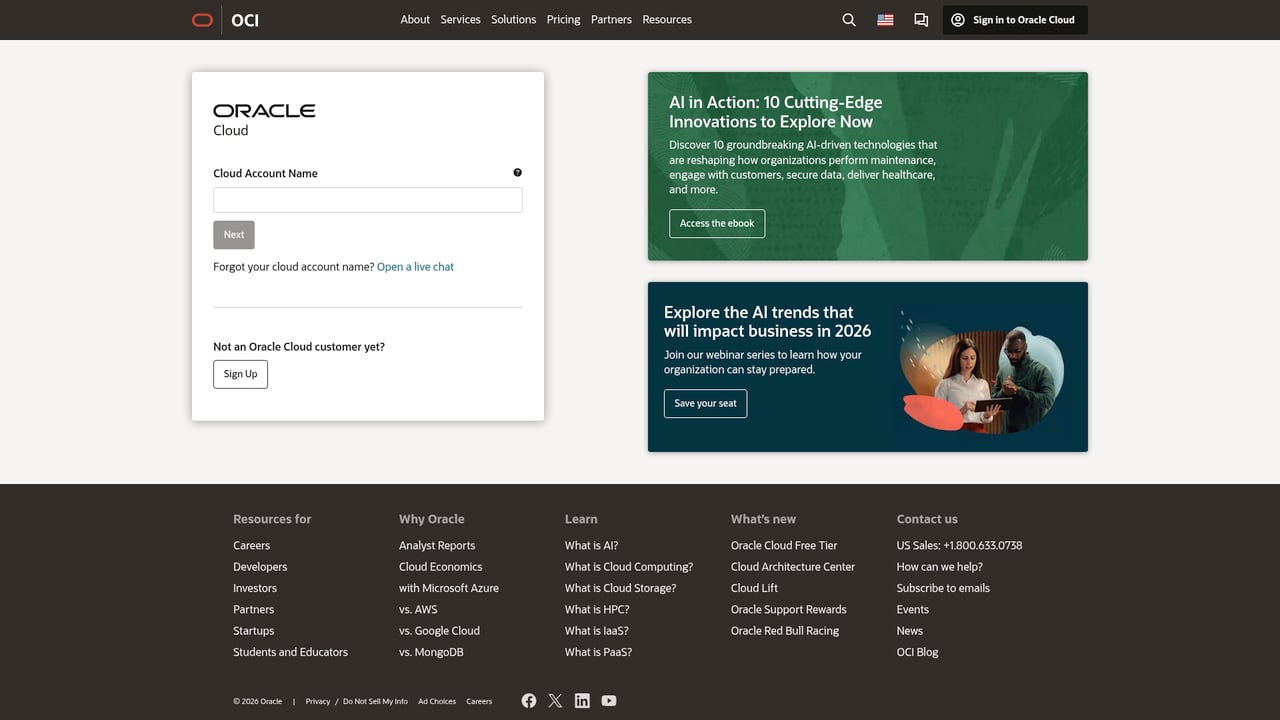Click the help question mark beside Cloud Account Name

point(517,172)
